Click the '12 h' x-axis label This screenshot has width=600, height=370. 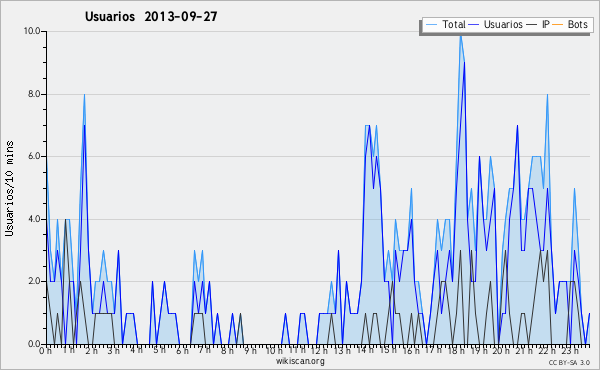tap(319, 350)
